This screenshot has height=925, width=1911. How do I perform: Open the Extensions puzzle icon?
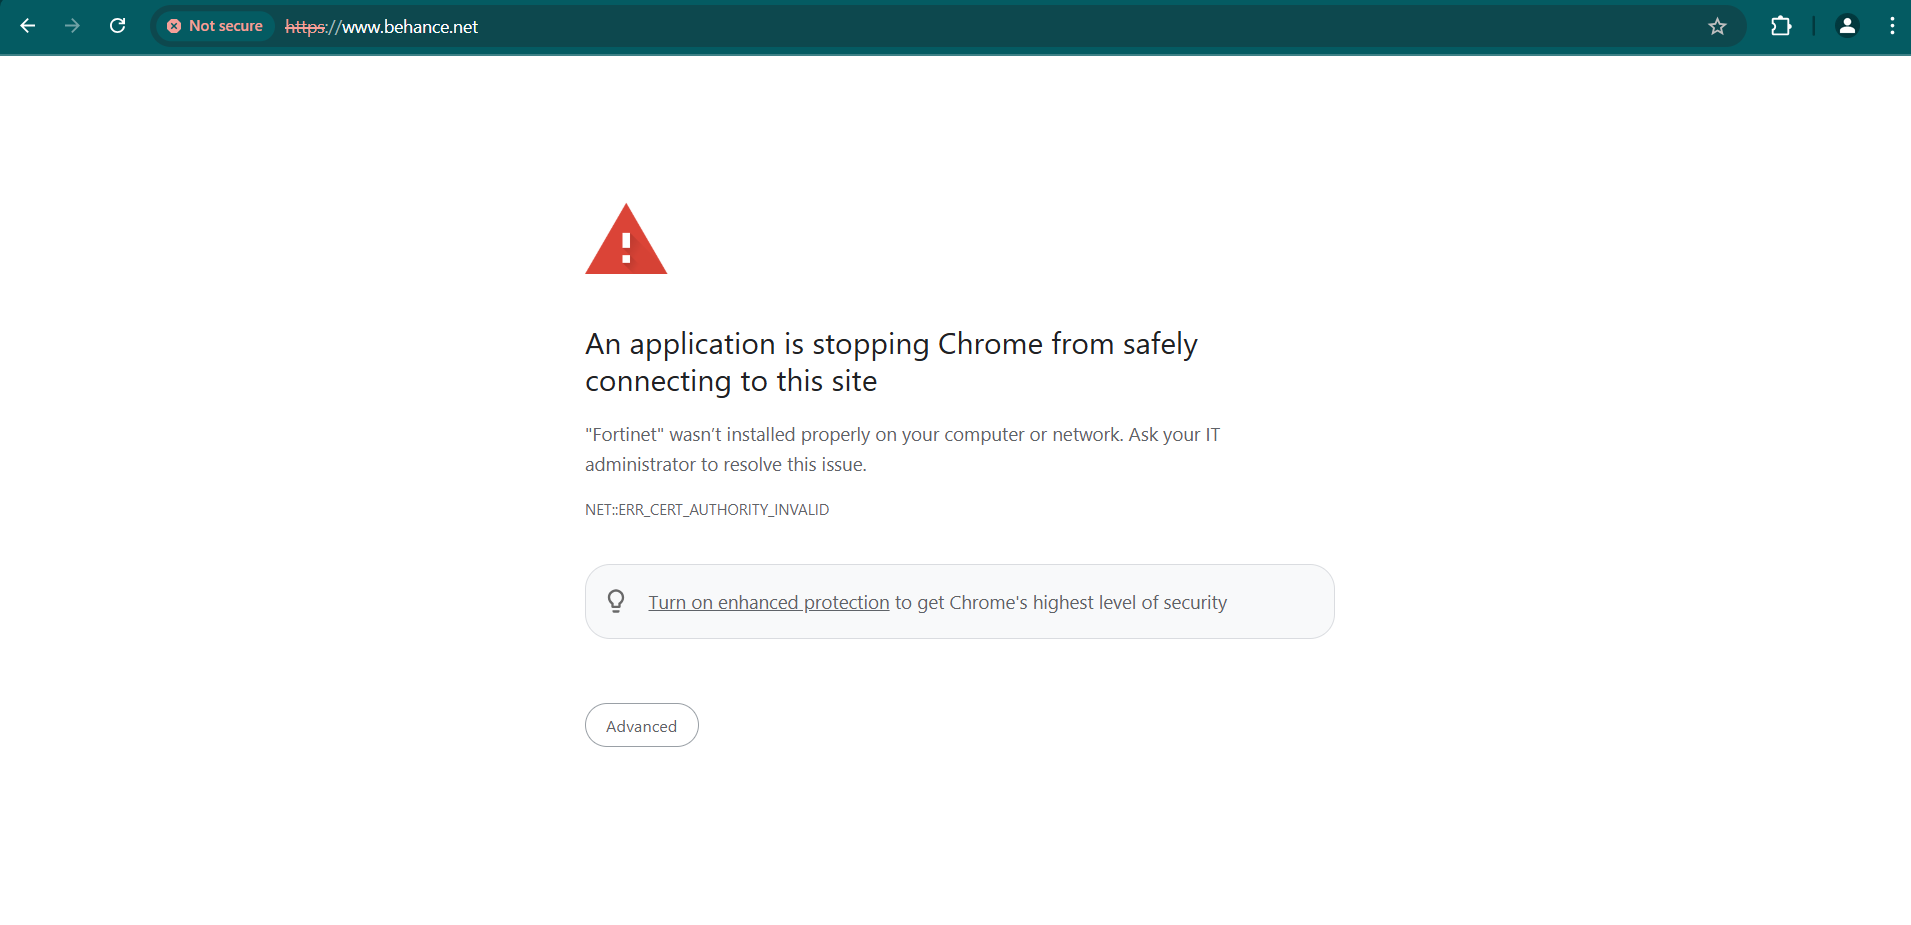click(1781, 26)
